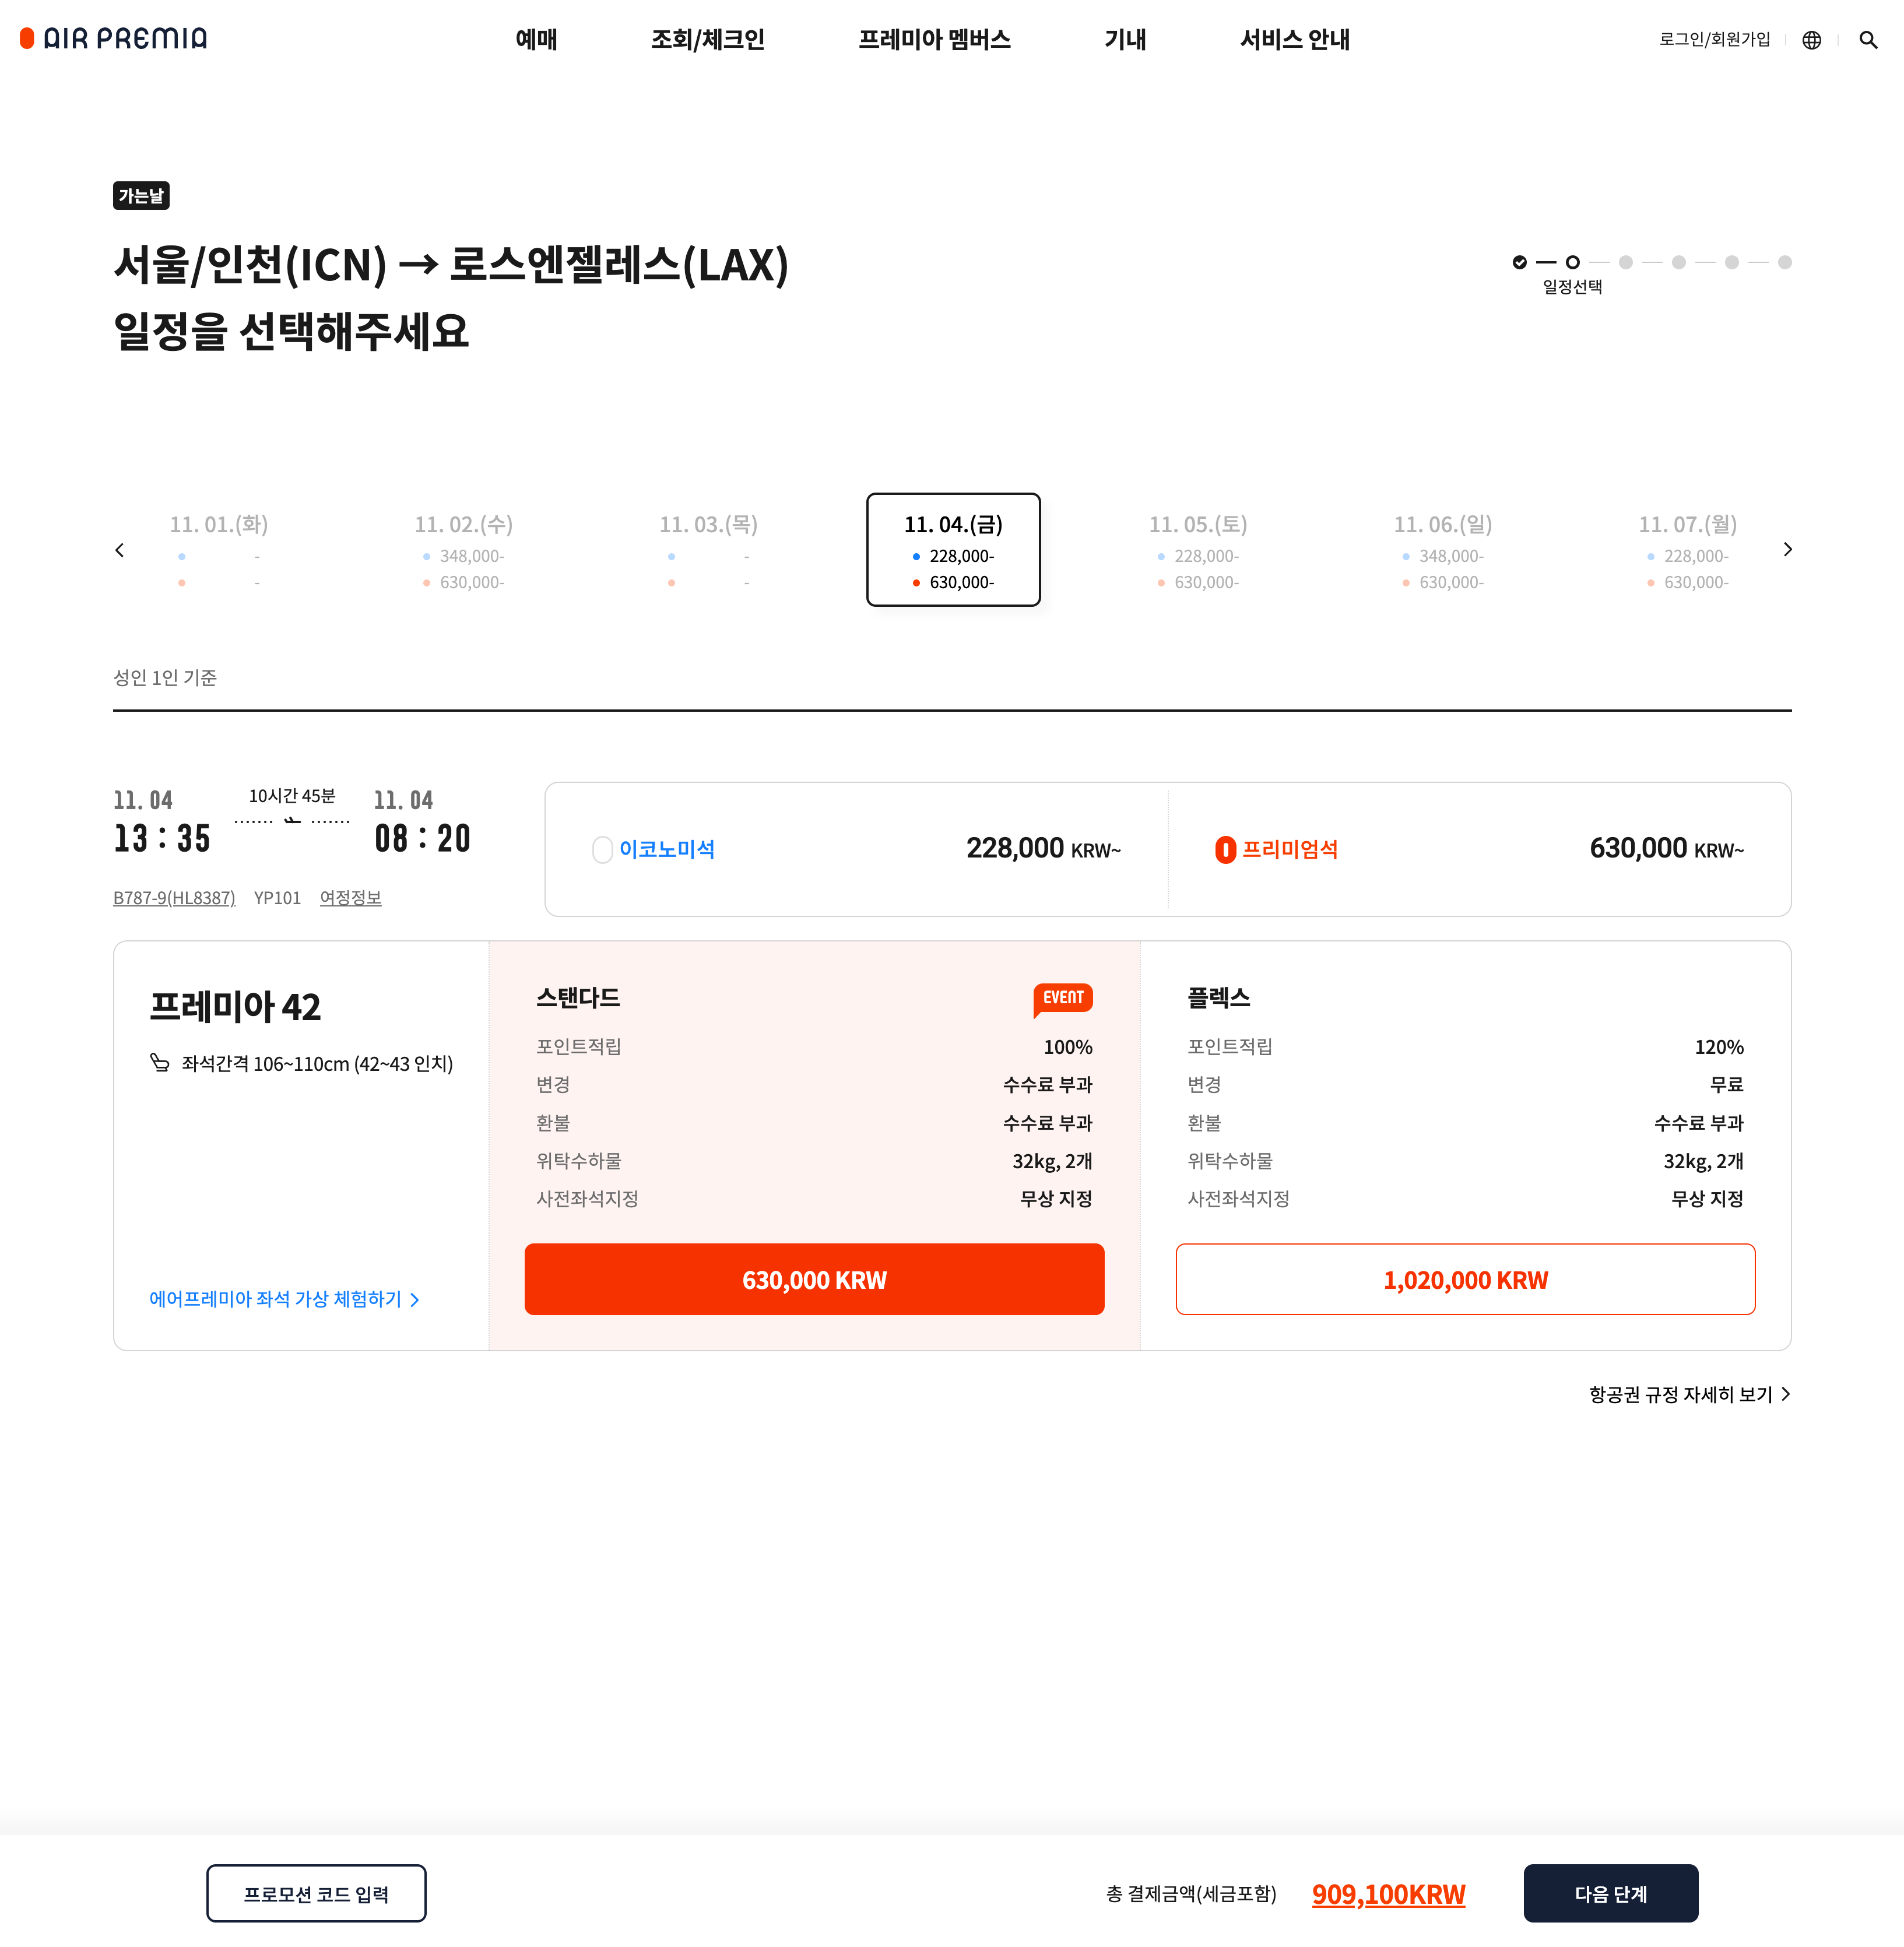Click the last step dot in progress
This screenshot has height=1947, width=1904.
[1784, 262]
